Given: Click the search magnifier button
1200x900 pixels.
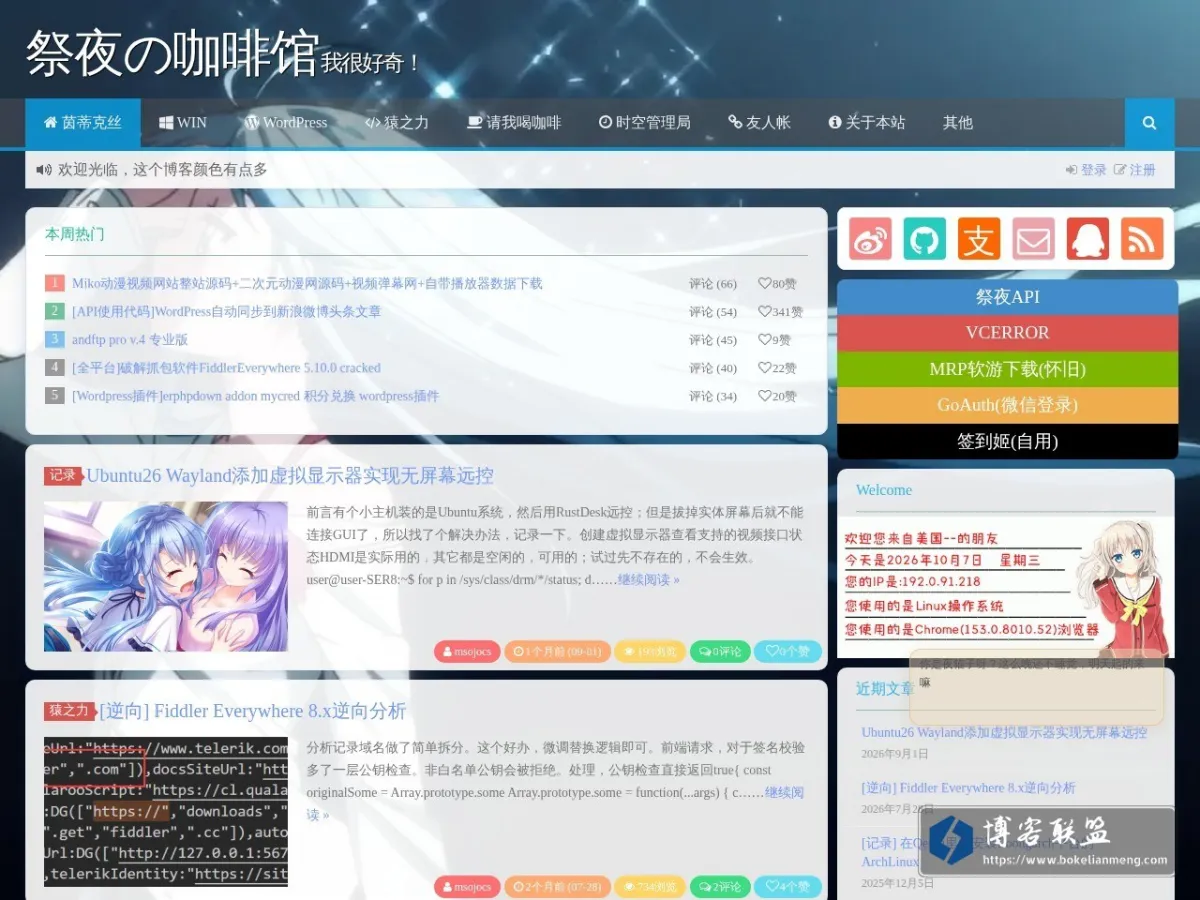Looking at the screenshot, I should 1149,123.
